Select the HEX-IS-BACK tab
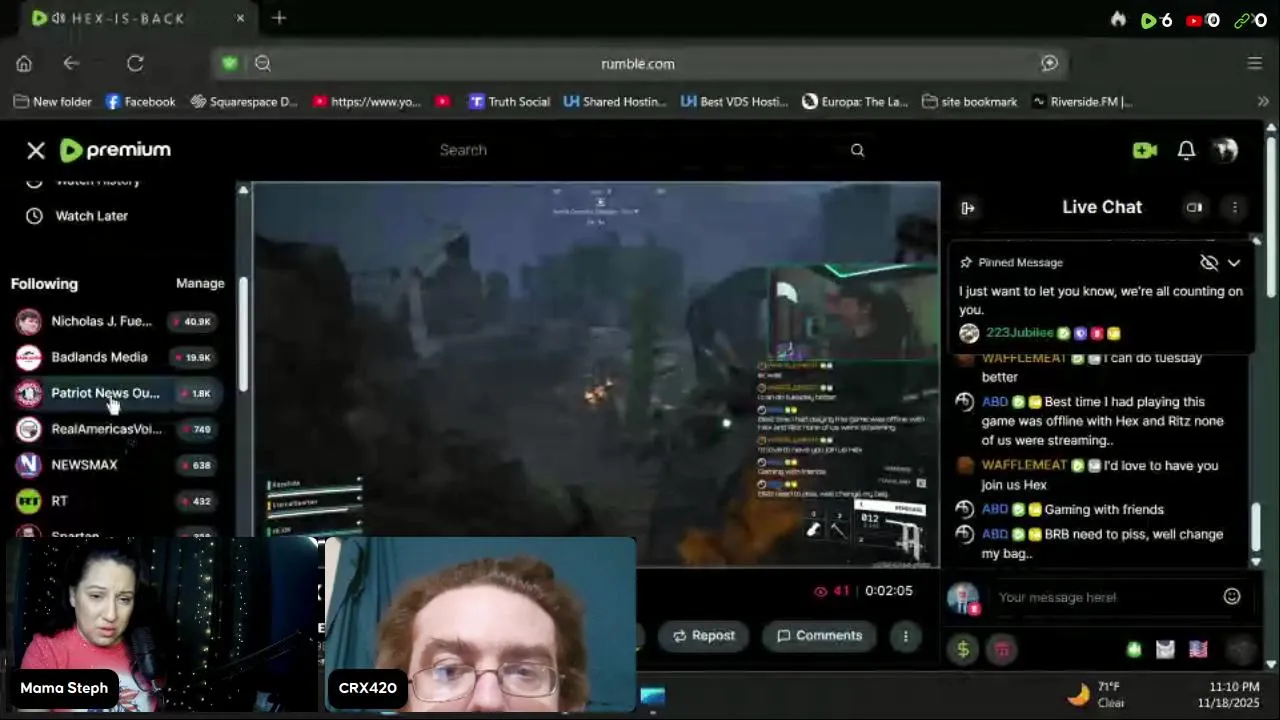Viewport: 1280px width, 720px height. pos(137,18)
